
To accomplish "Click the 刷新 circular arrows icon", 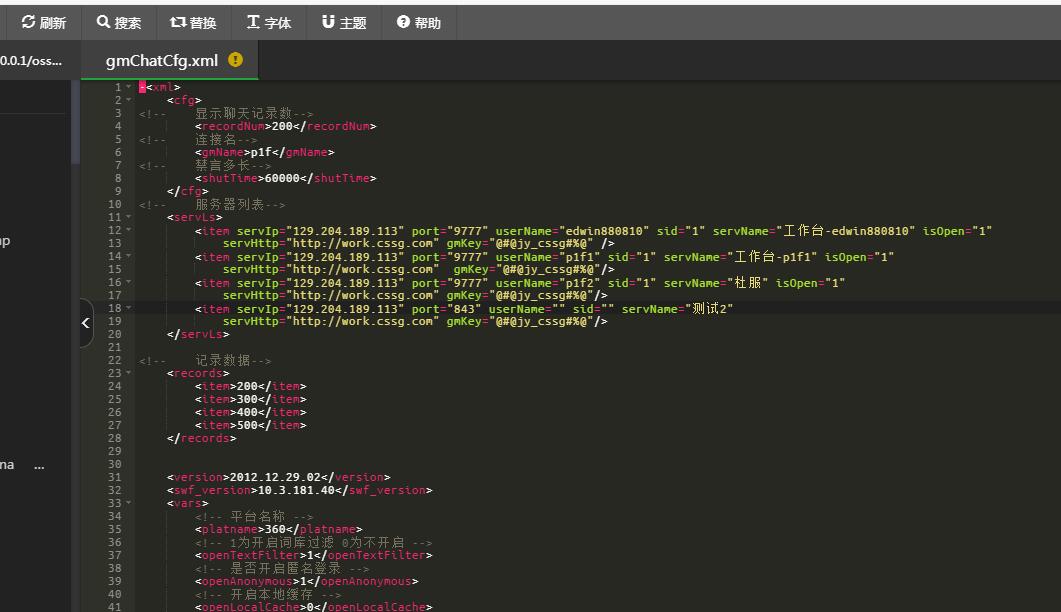I will click(28, 22).
